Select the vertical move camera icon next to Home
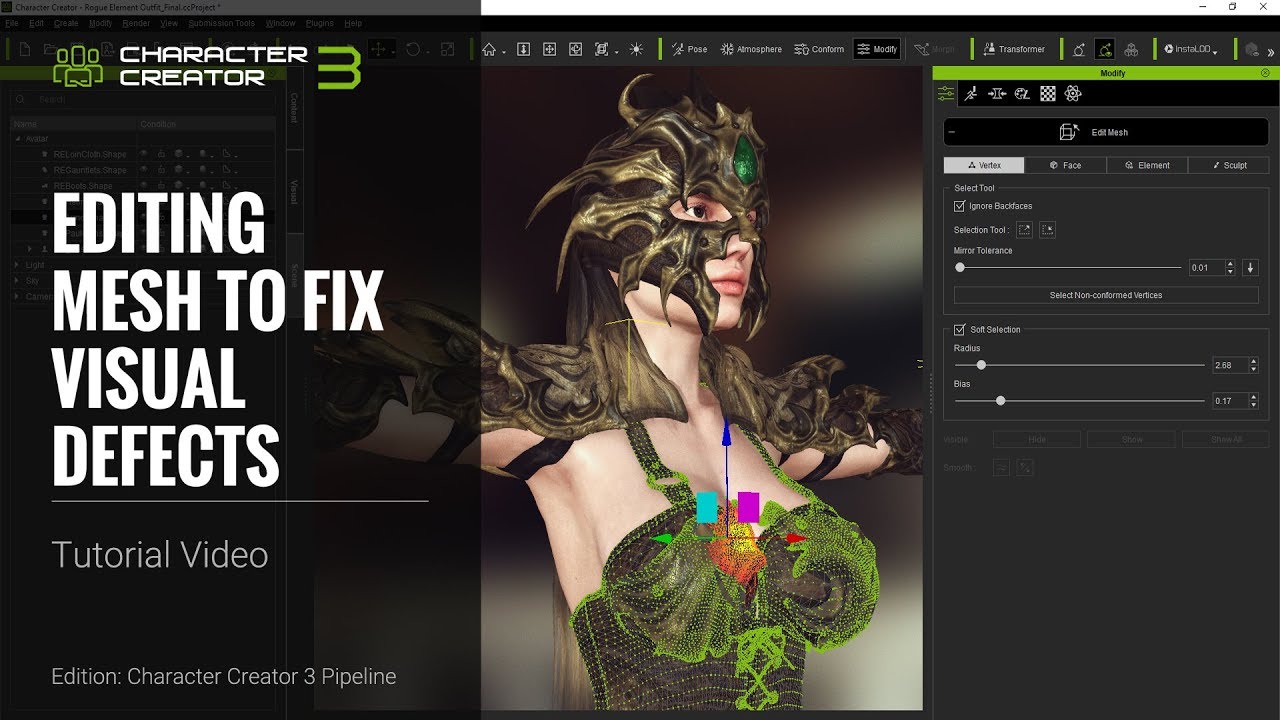 coord(523,49)
